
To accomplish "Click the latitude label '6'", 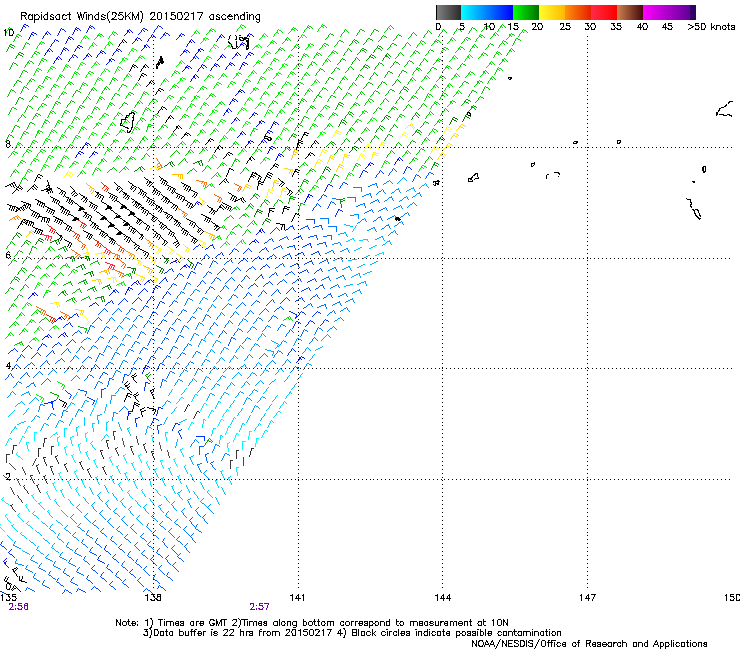I will pyautogui.click(x=8, y=255).
